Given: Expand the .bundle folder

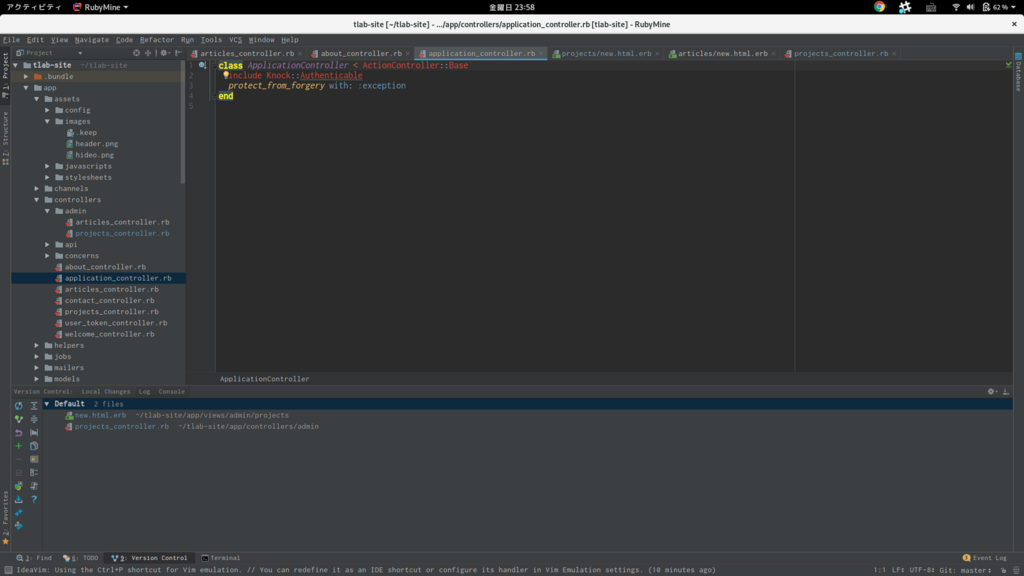Looking at the screenshot, I should tap(26, 76).
